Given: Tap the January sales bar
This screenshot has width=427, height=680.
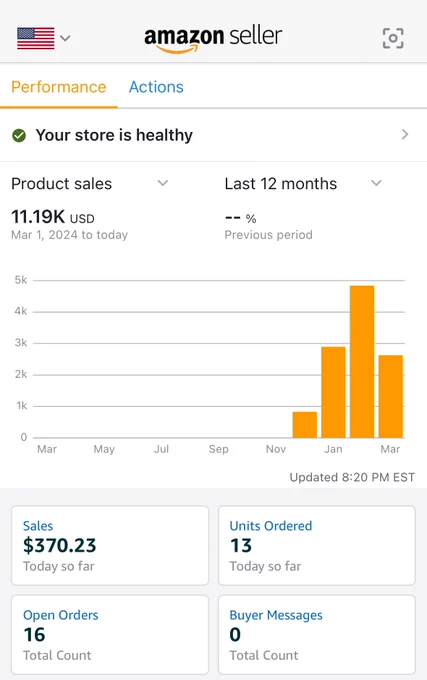Looking at the screenshot, I should [x=333, y=392].
